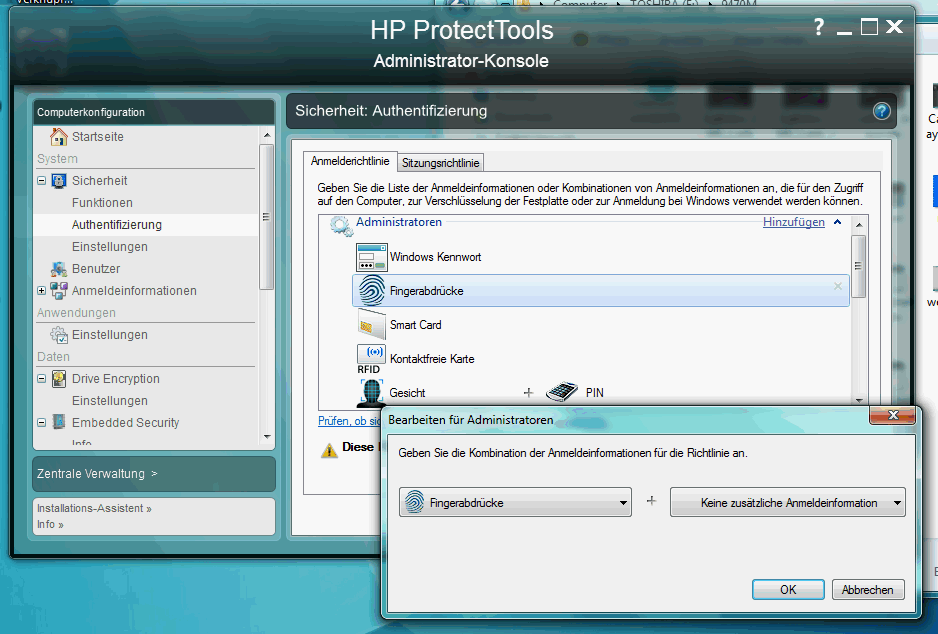Image resolution: width=938 pixels, height=634 pixels.
Task: Switch to the Anmelderichtlinie tab
Action: (350, 161)
